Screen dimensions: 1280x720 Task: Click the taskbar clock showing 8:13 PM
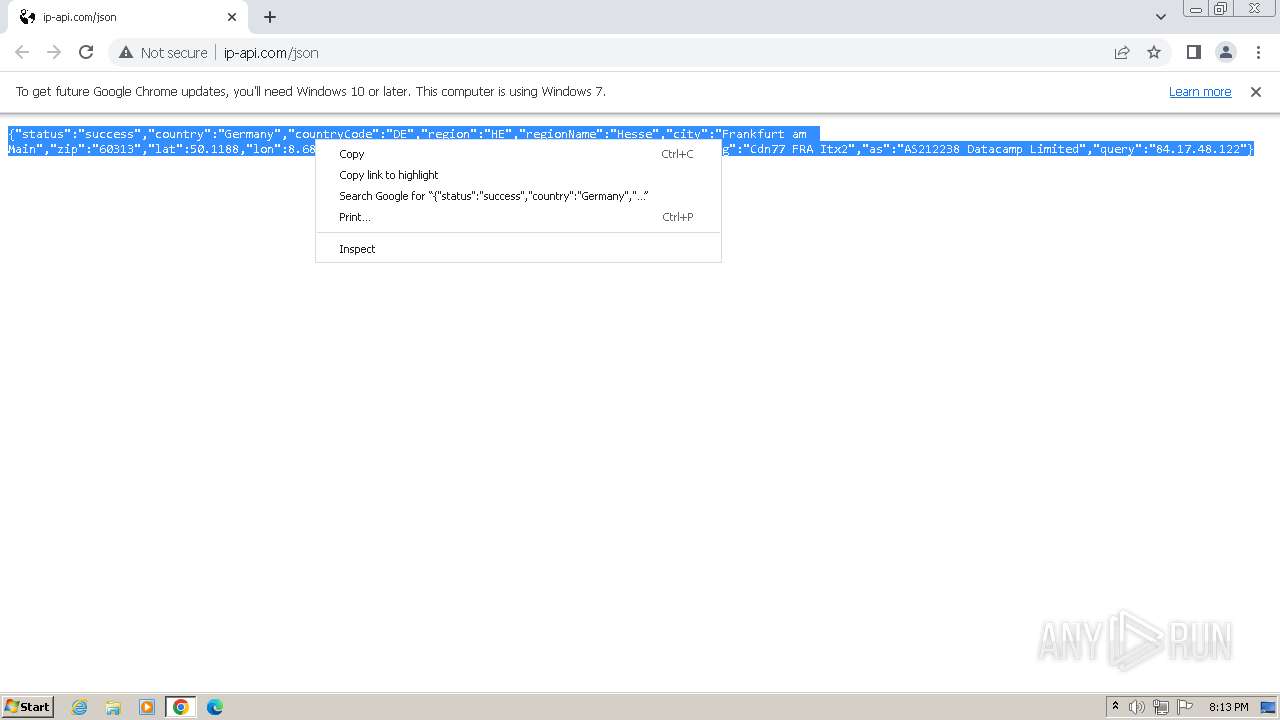[x=1228, y=707]
